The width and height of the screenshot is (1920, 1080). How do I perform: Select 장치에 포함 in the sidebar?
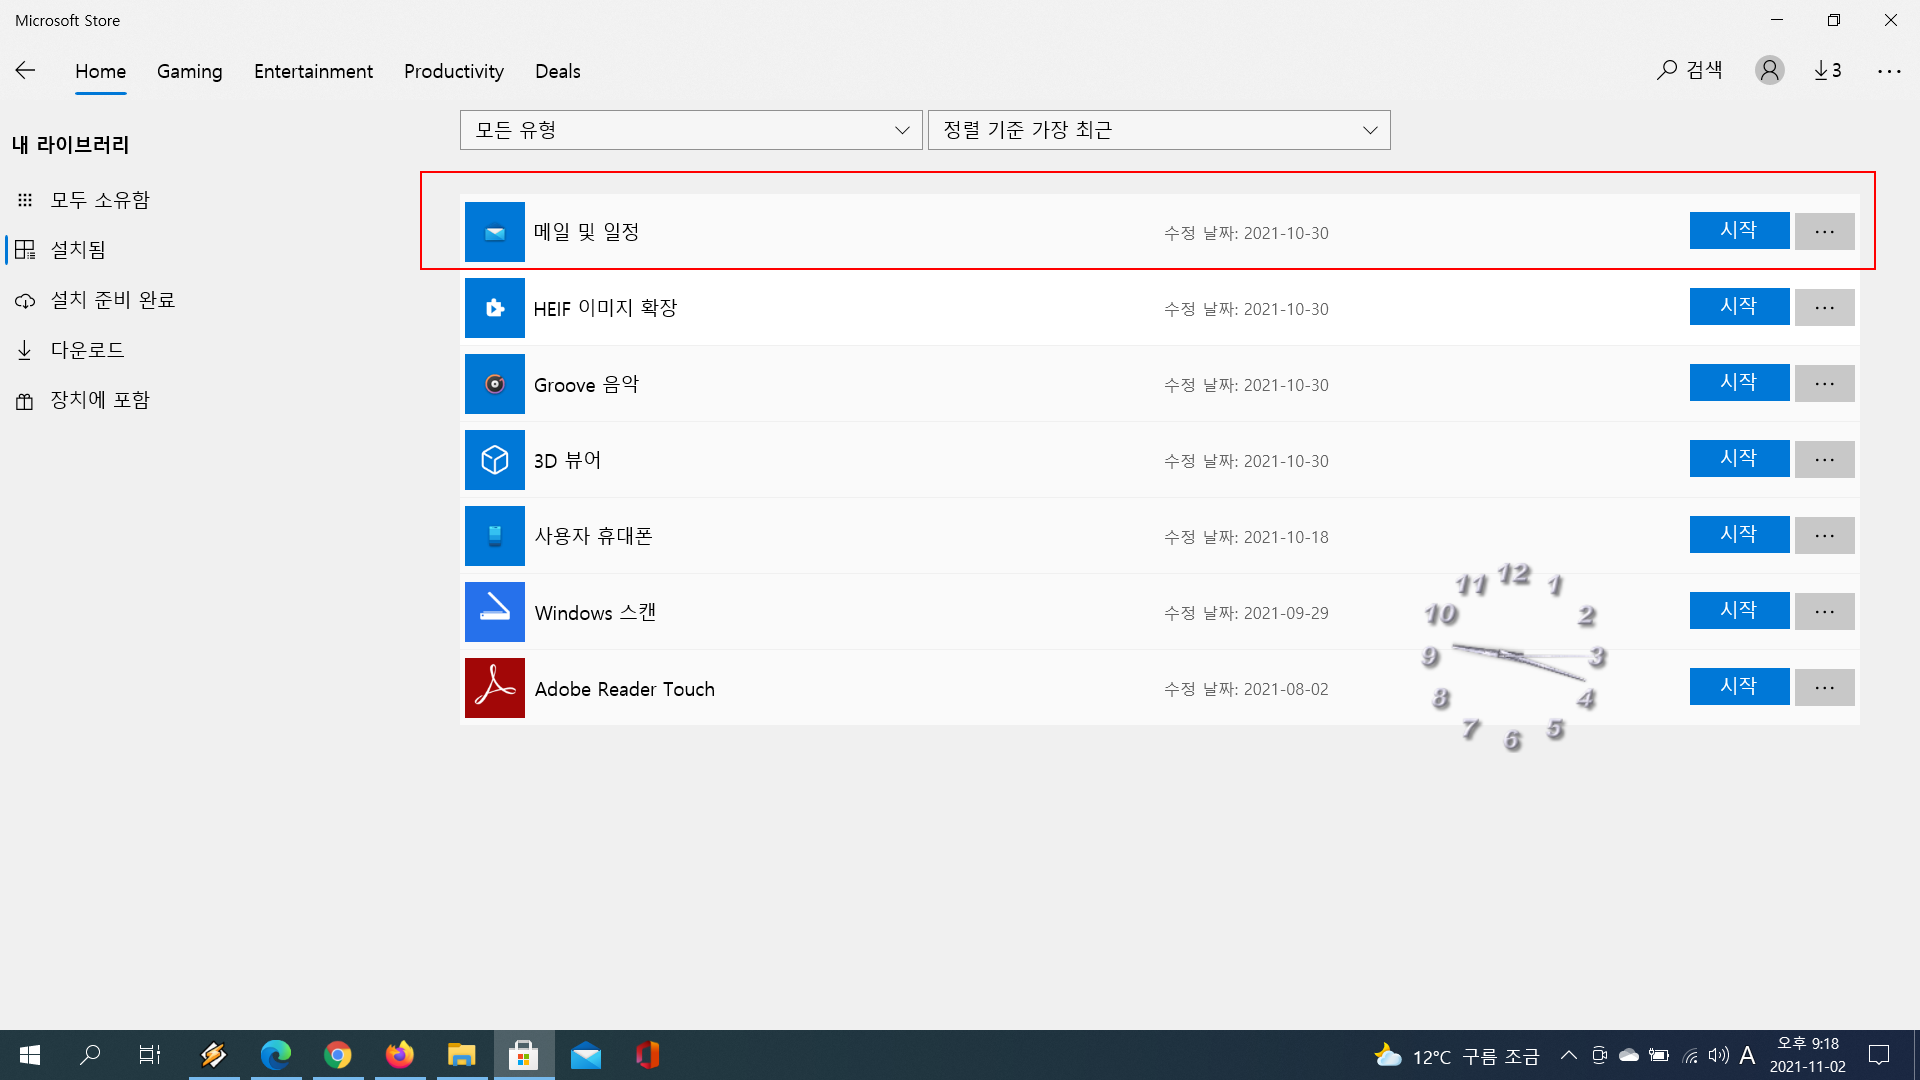click(x=100, y=400)
